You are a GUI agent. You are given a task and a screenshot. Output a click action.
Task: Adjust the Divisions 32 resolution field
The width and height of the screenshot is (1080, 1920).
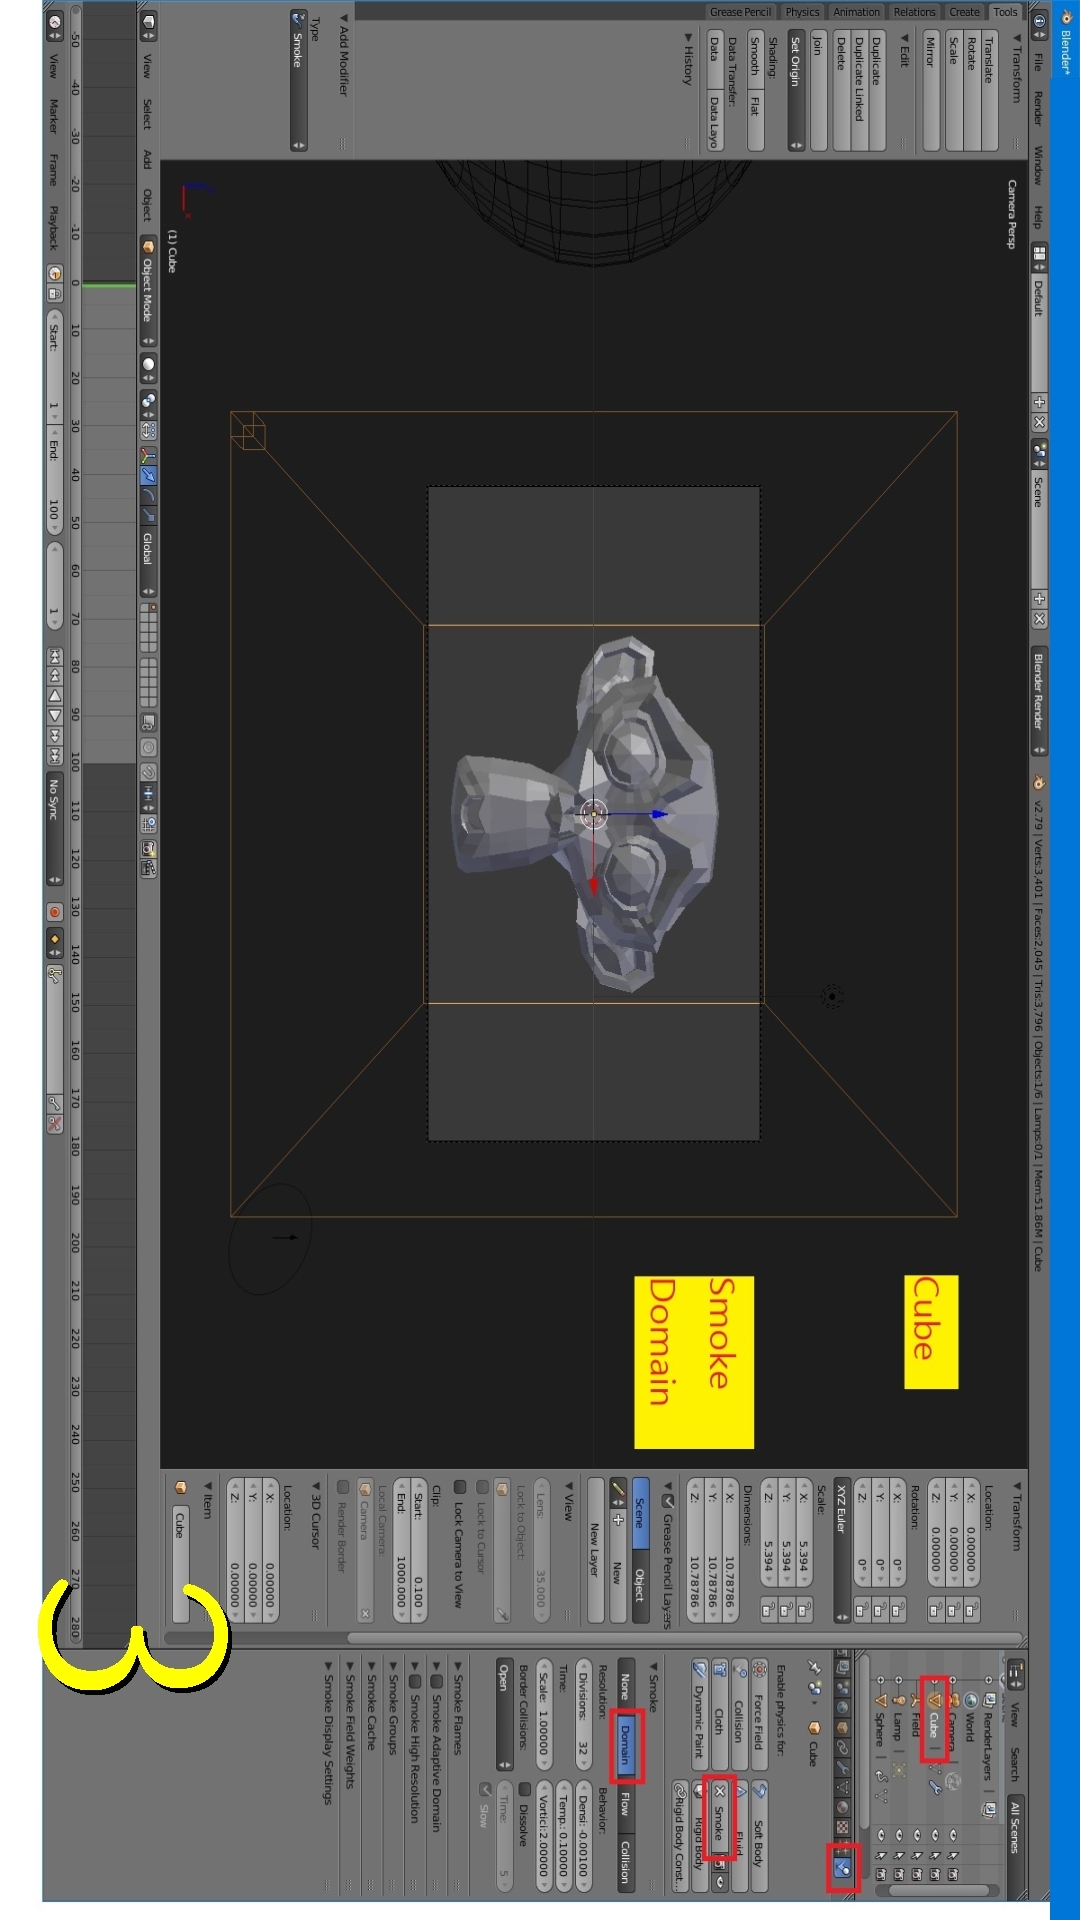click(584, 1715)
